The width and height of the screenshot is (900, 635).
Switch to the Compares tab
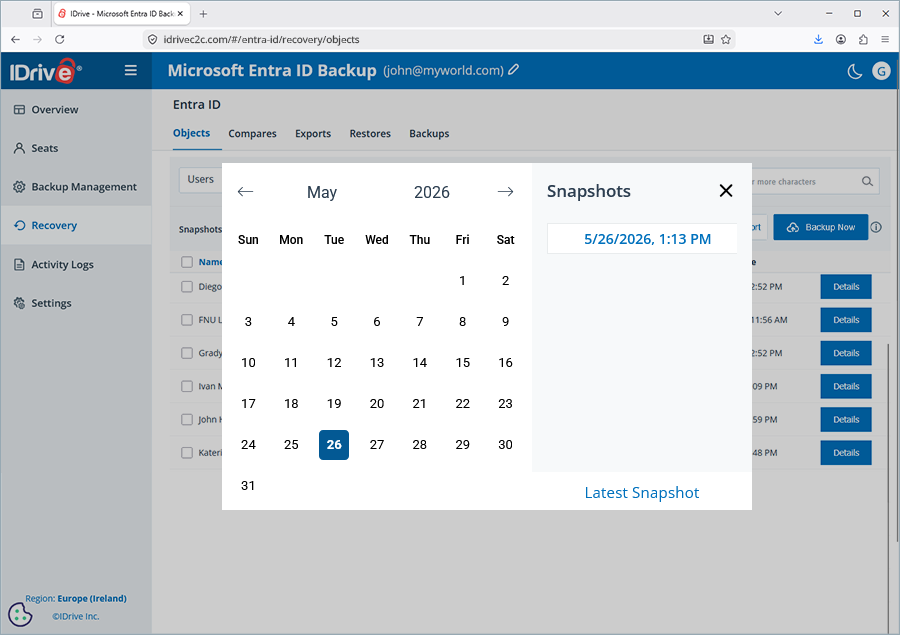[253, 133]
